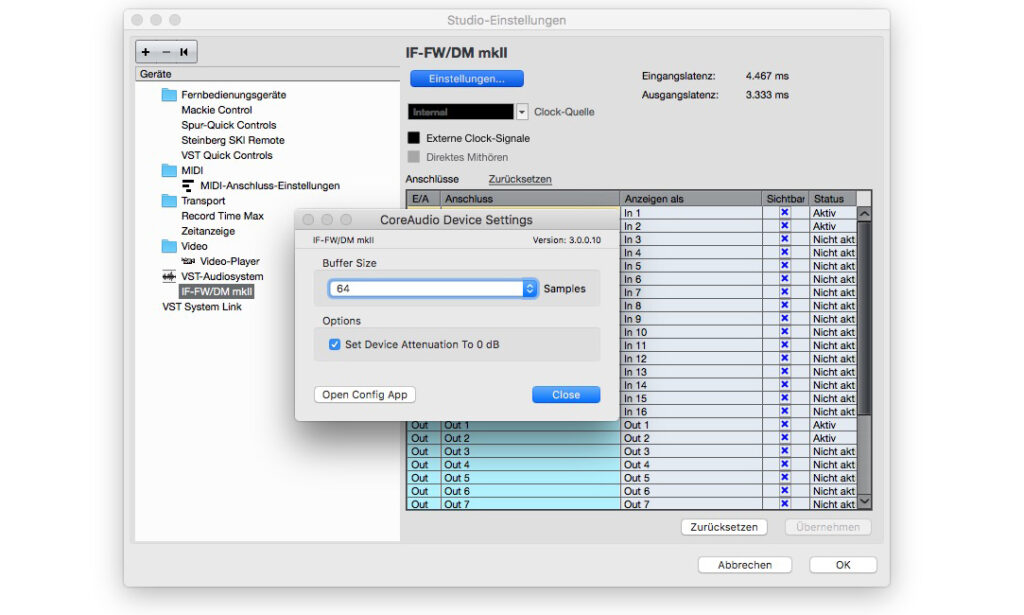This screenshot has width=1024, height=615.
Task: Click 'Out 7' in Anschluss column
Action: click(530, 504)
